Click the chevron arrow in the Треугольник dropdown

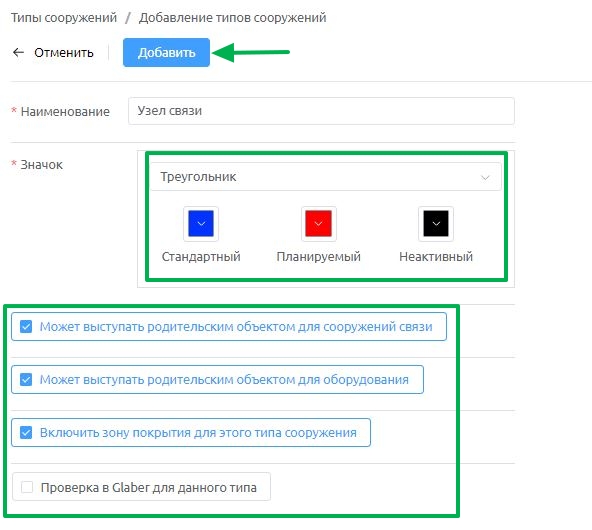(x=485, y=177)
